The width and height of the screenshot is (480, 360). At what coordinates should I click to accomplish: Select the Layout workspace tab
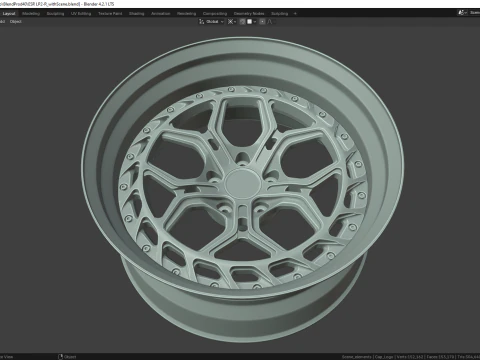tap(9, 14)
